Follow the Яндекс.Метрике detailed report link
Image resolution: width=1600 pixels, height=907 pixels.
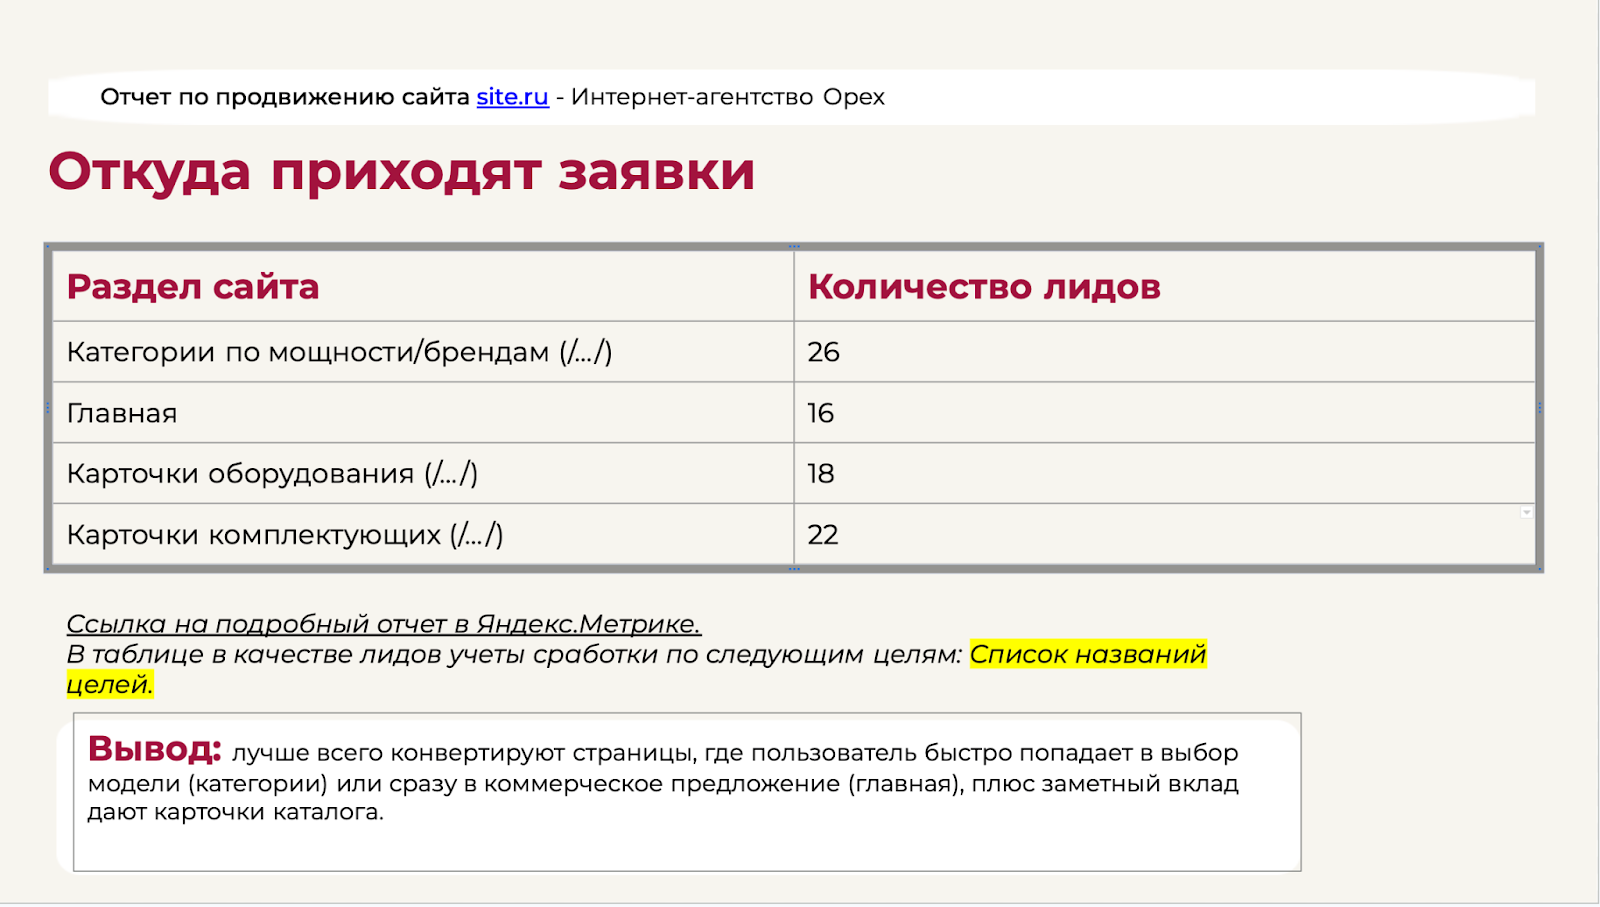click(x=383, y=624)
